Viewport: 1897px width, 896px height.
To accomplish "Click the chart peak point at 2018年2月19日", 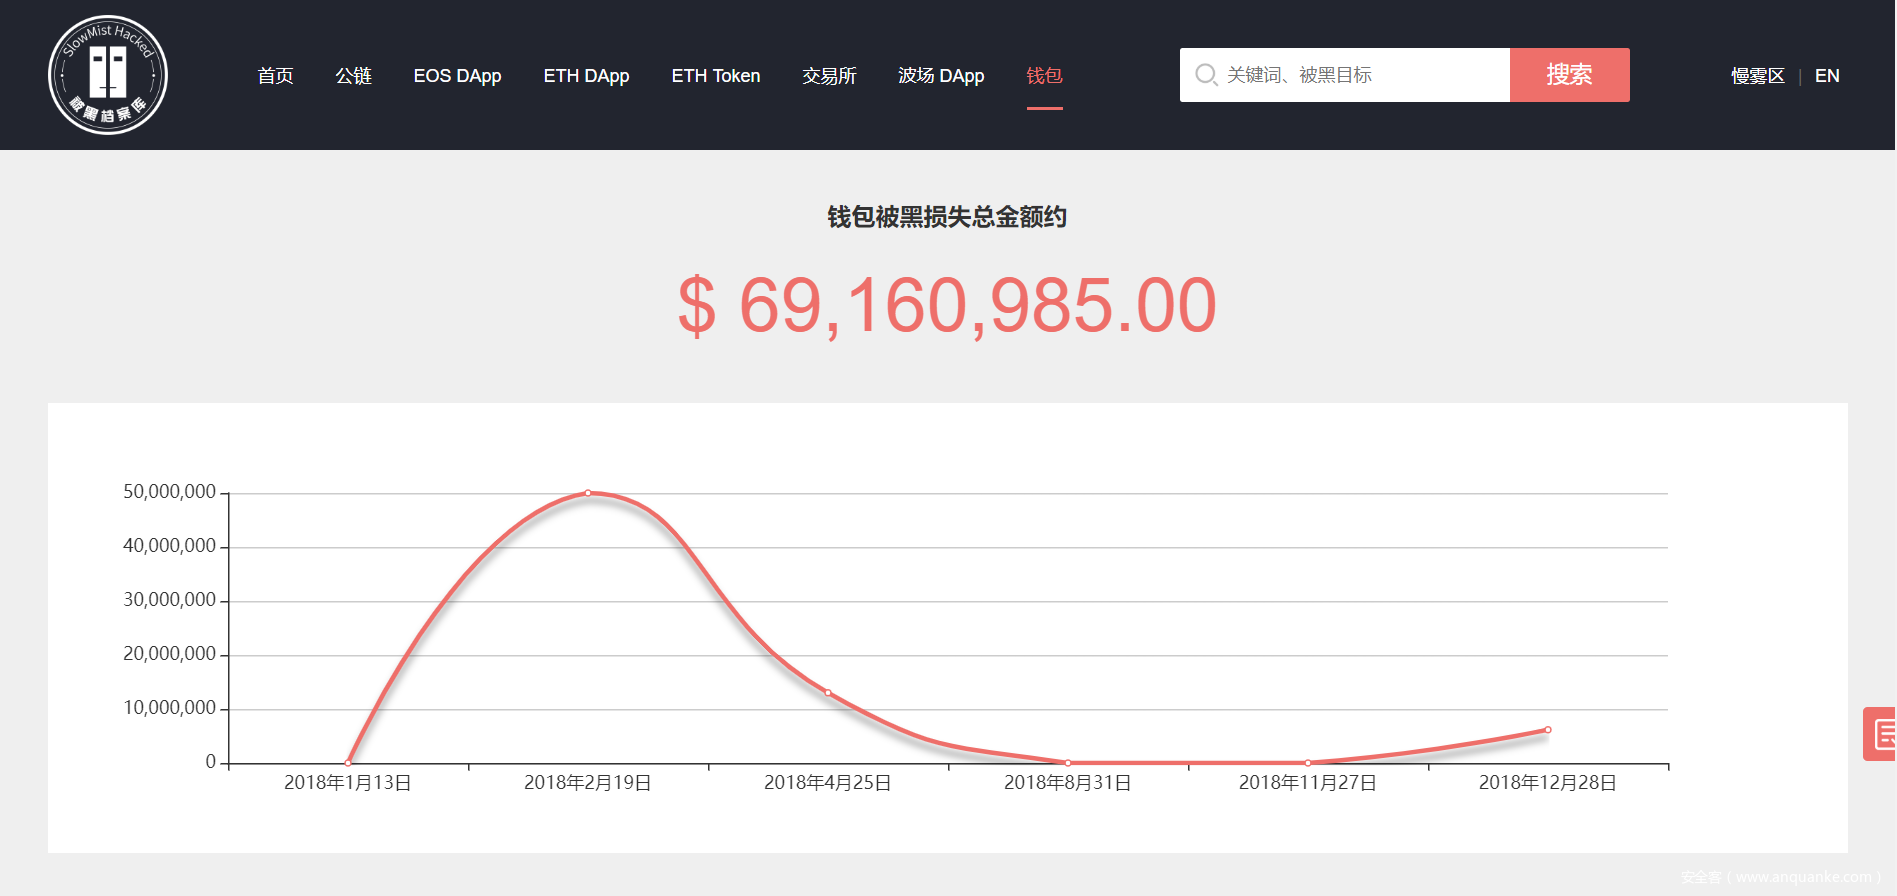I will [588, 493].
